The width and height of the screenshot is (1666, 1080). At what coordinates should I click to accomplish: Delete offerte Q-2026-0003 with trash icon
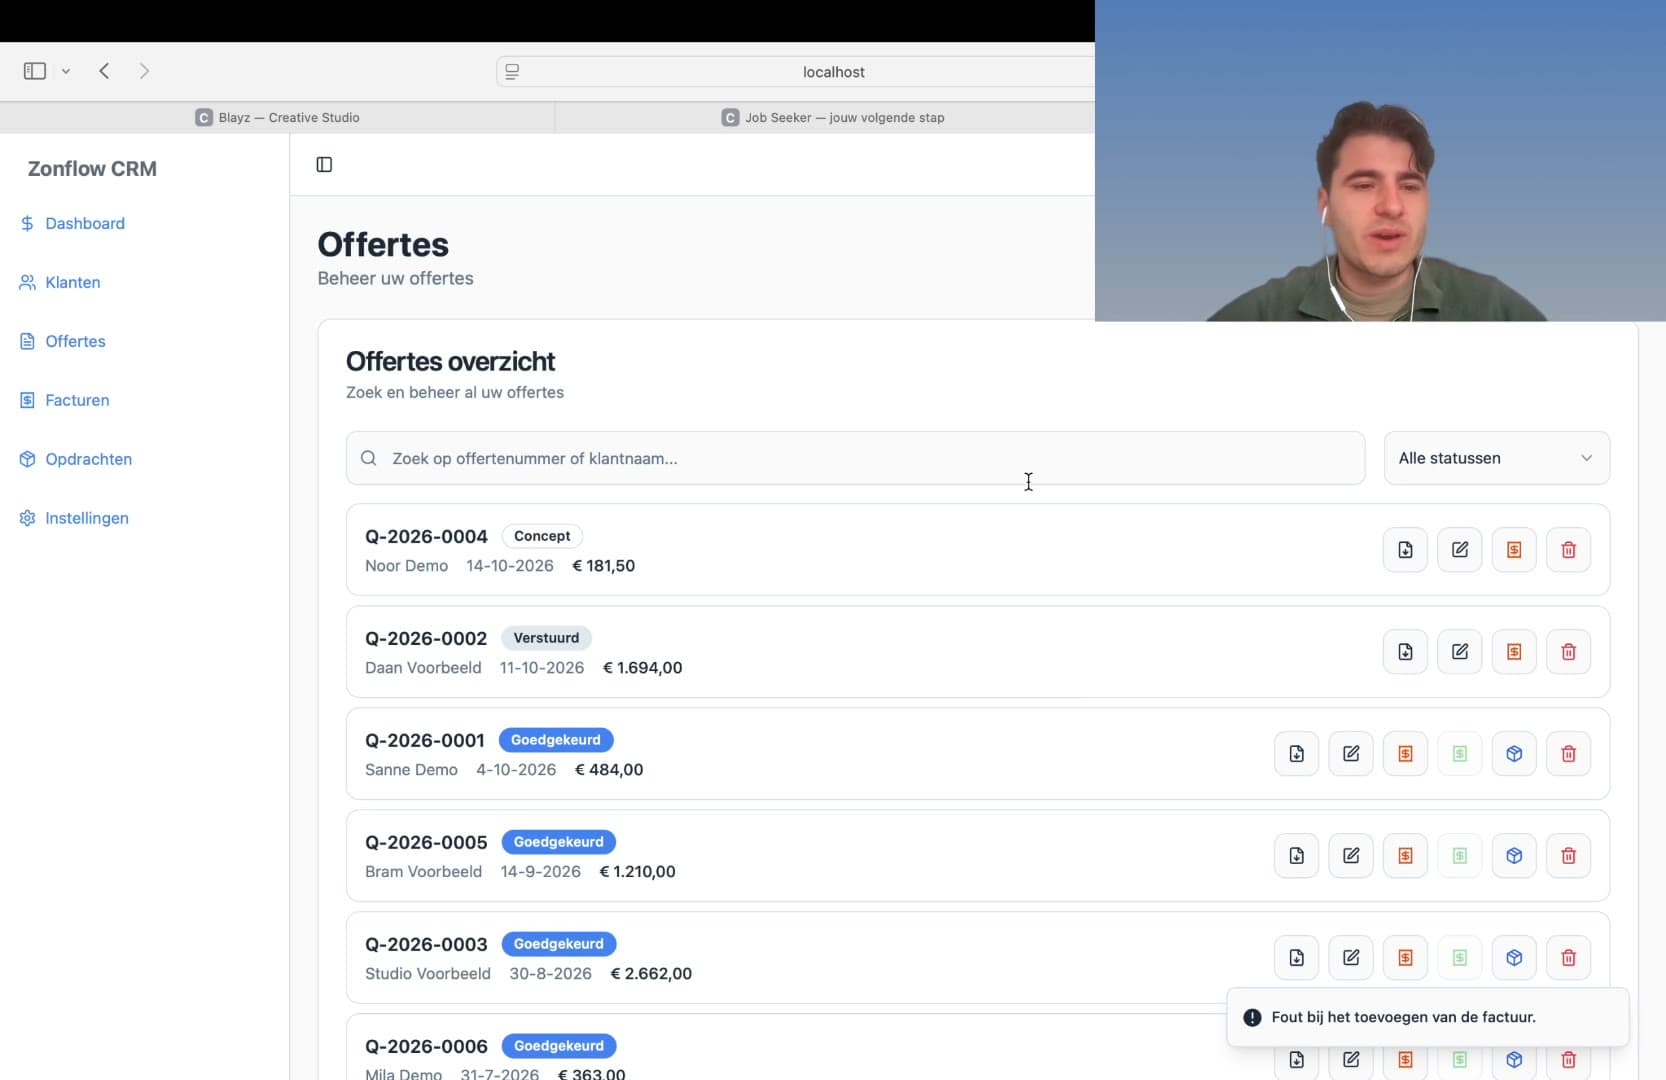[x=1568, y=958]
